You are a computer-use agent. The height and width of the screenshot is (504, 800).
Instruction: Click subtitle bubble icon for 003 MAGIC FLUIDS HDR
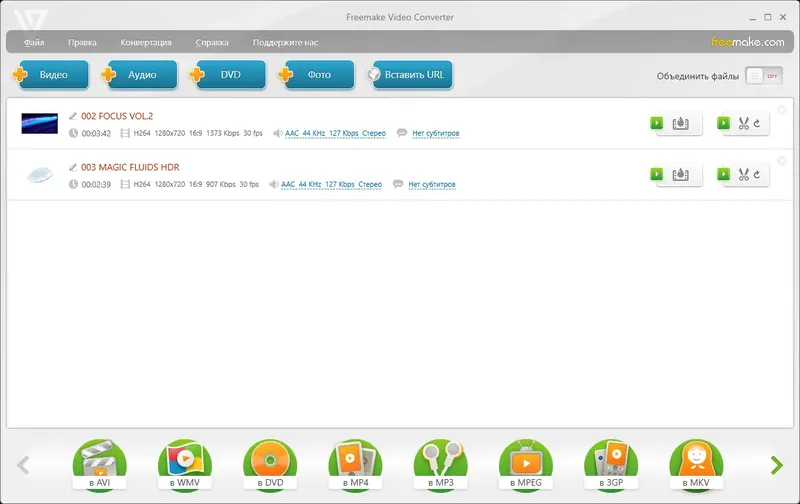(398, 184)
